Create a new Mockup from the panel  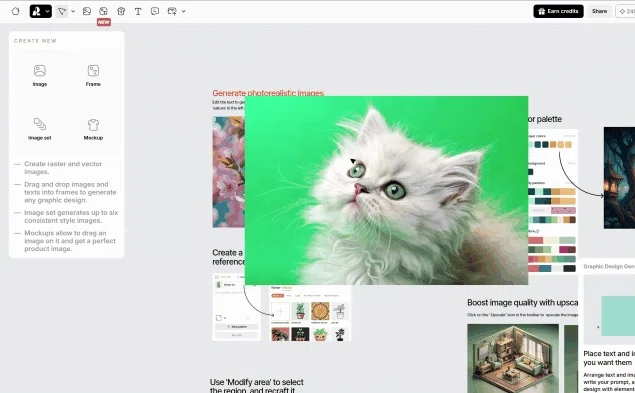[x=93, y=129]
